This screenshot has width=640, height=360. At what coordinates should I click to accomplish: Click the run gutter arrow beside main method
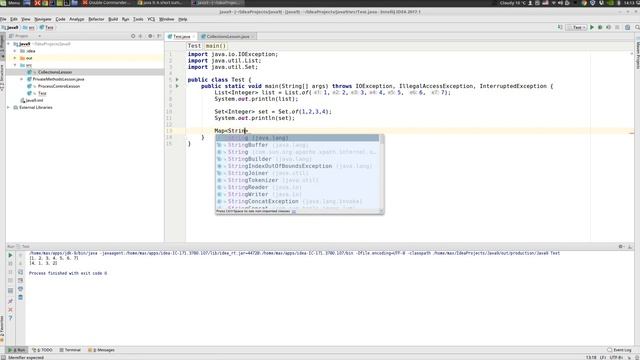point(177,86)
